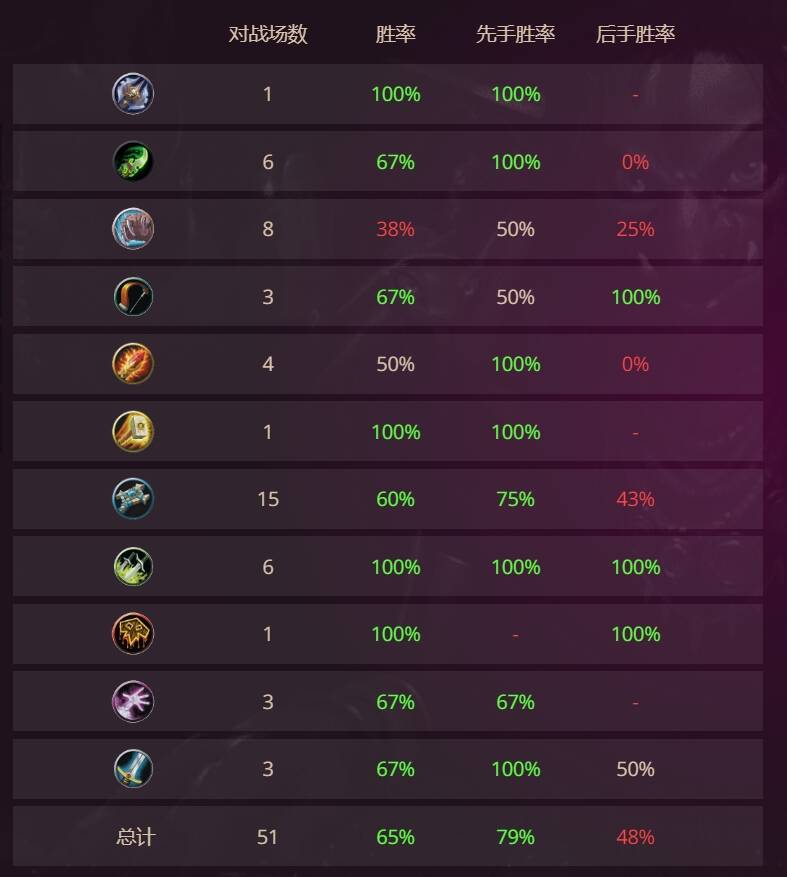Screen dimensions: 787x877
Task: Click the 15 matches count cell
Action: point(268,499)
